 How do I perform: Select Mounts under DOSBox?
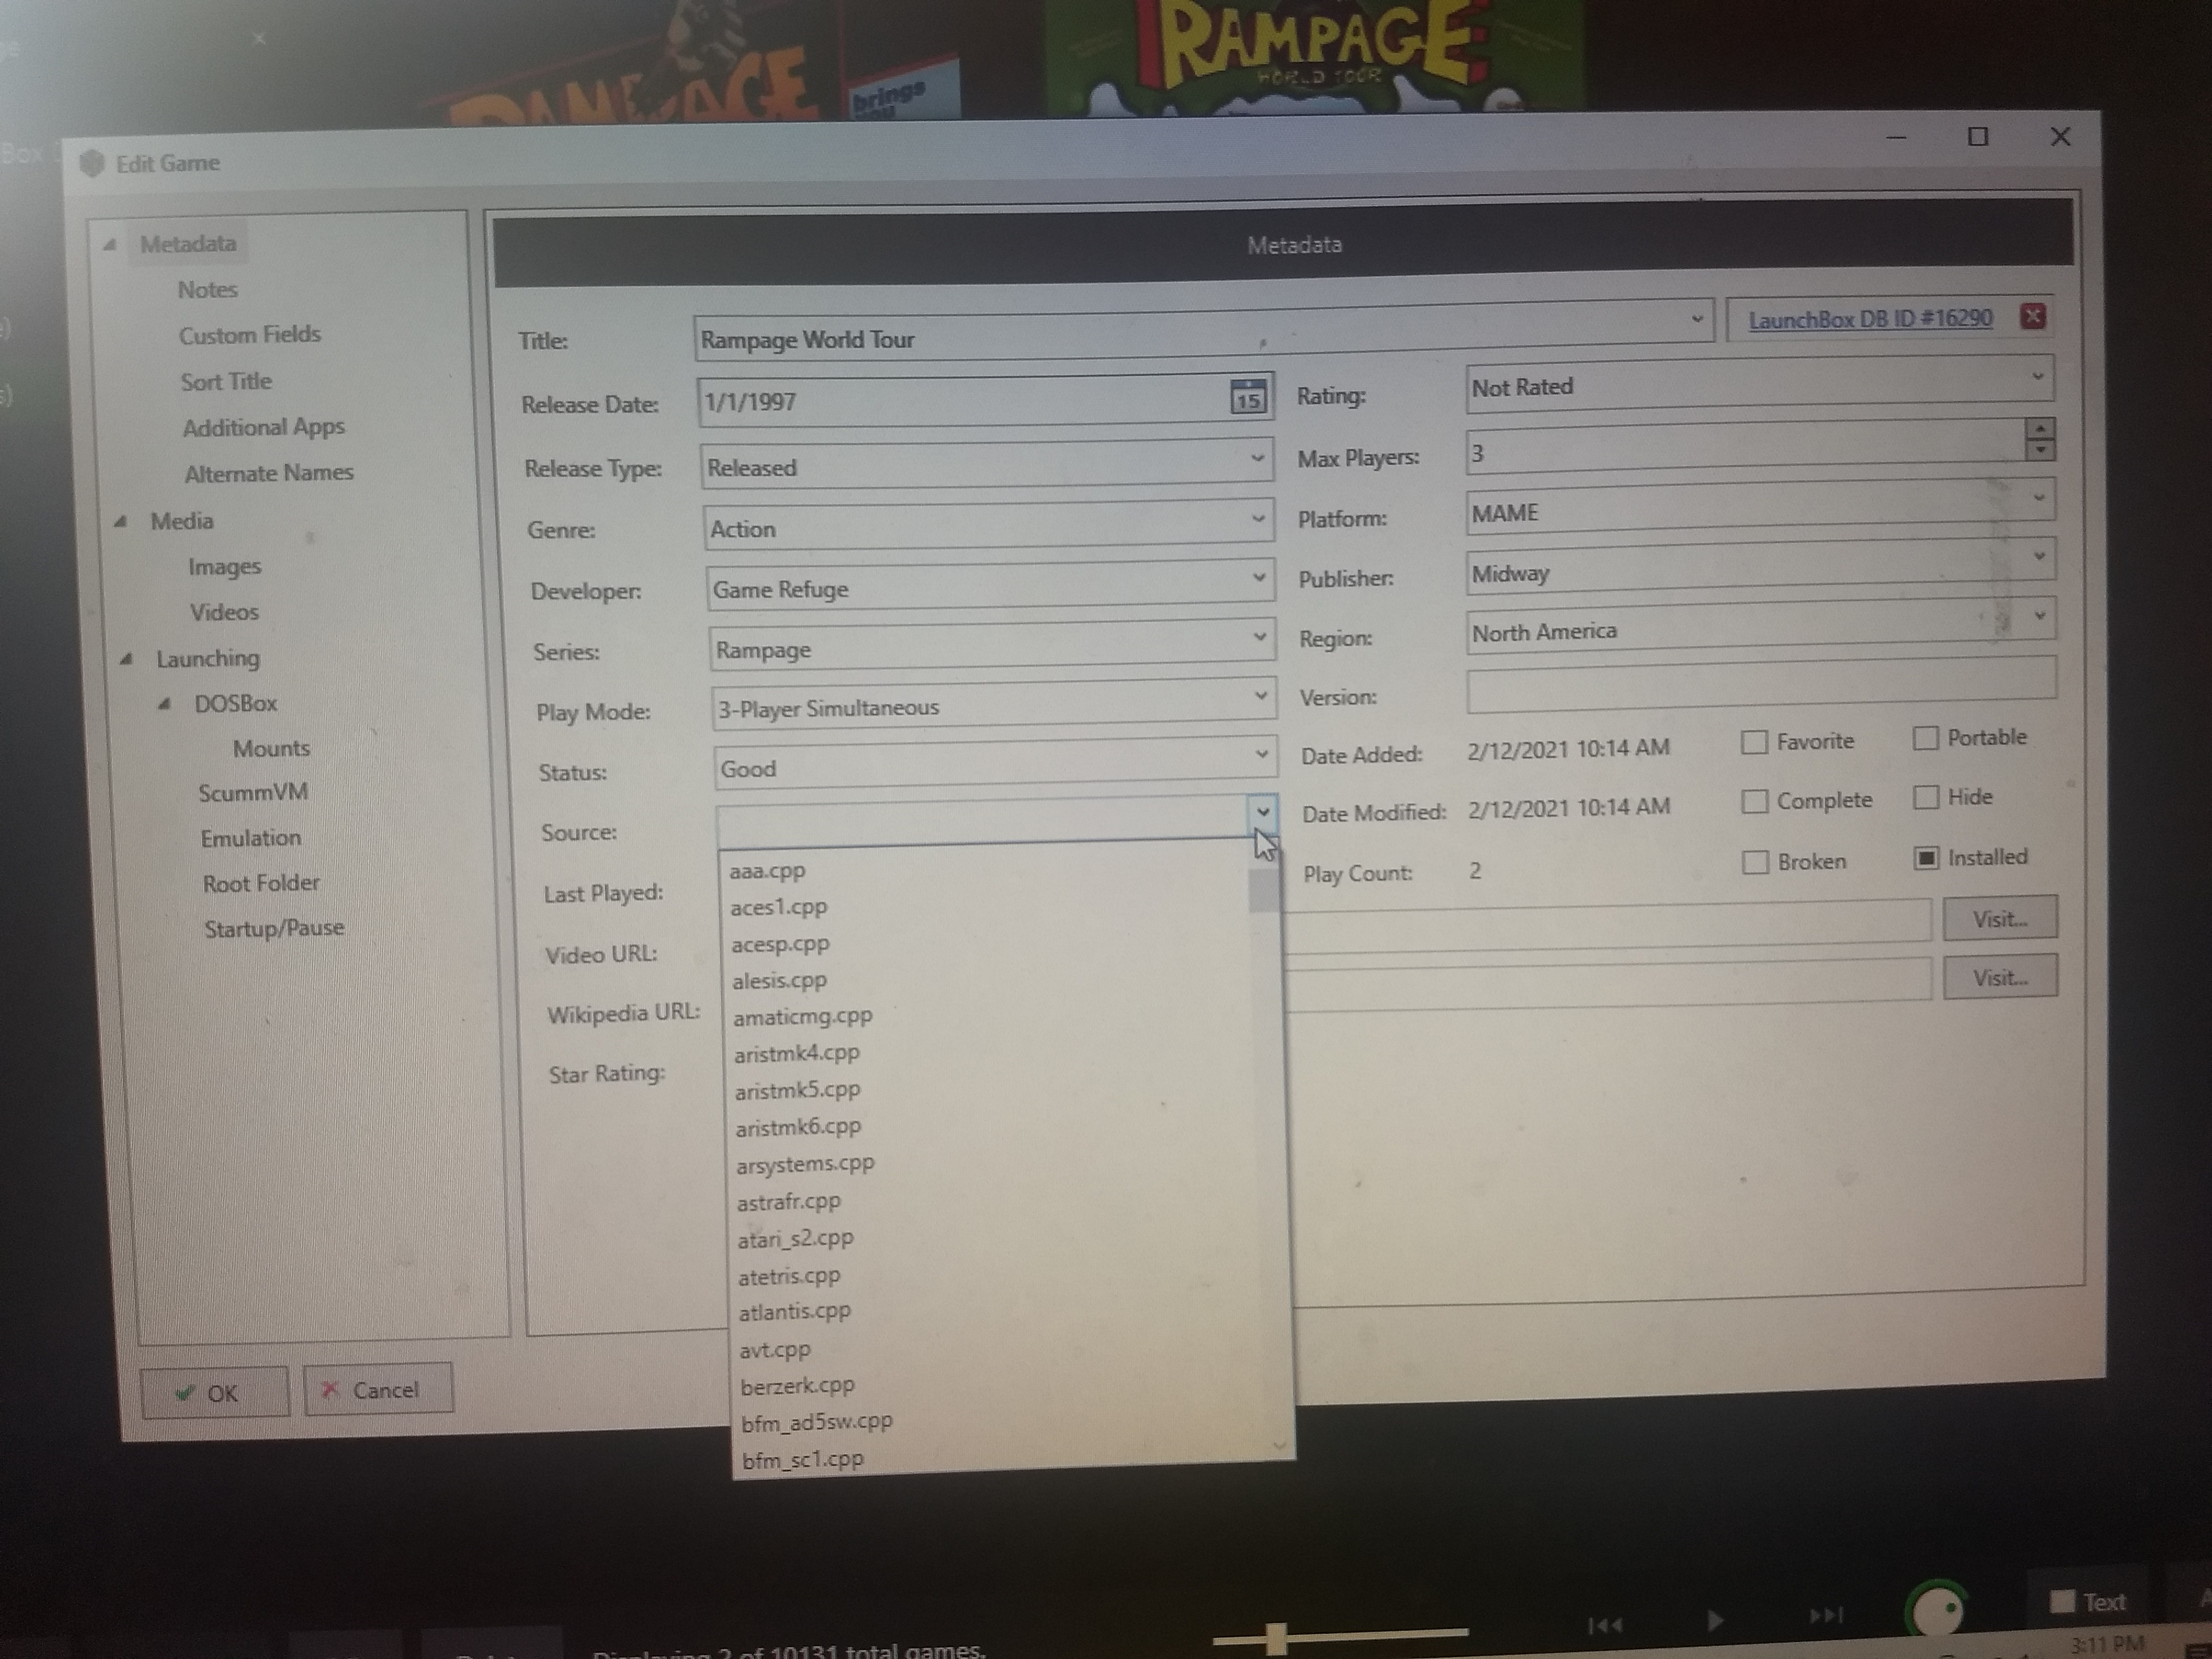(x=272, y=749)
